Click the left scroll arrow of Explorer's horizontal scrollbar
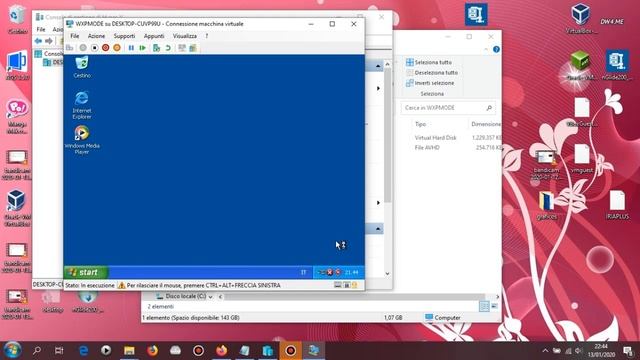 pos(220,297)
